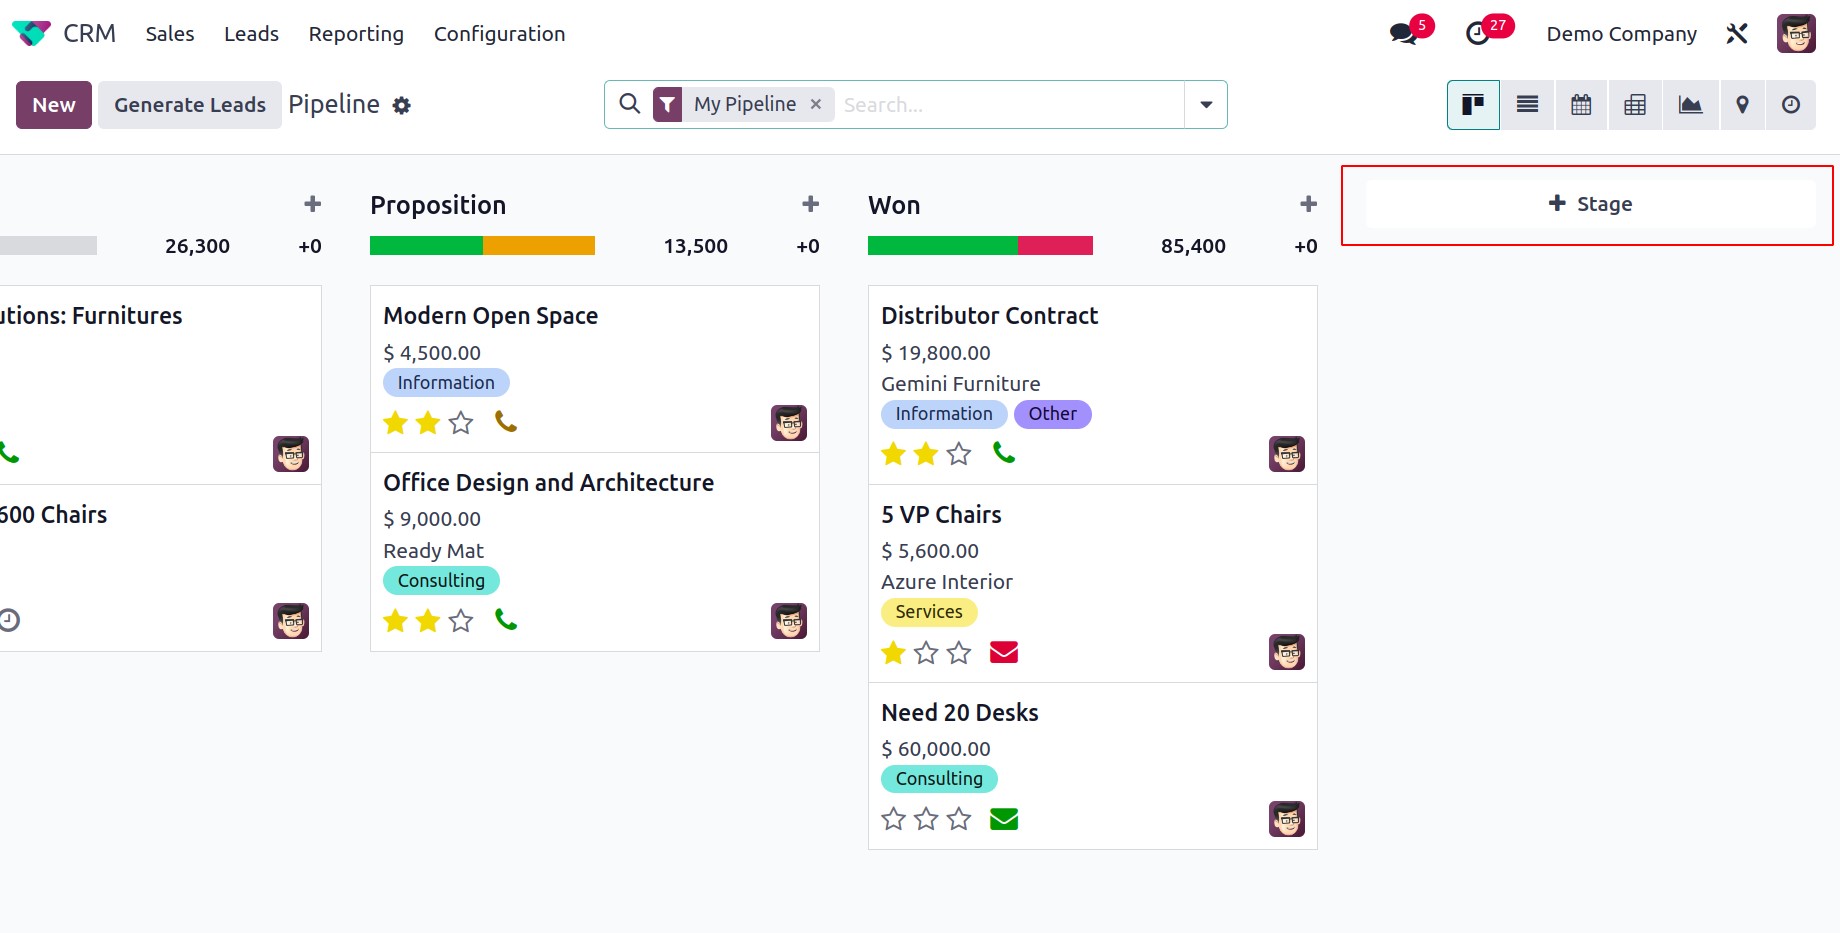Click phone activity icon on Modern Open Space
The height and width of the screenshot is (933, 1840).
point(506,422)
